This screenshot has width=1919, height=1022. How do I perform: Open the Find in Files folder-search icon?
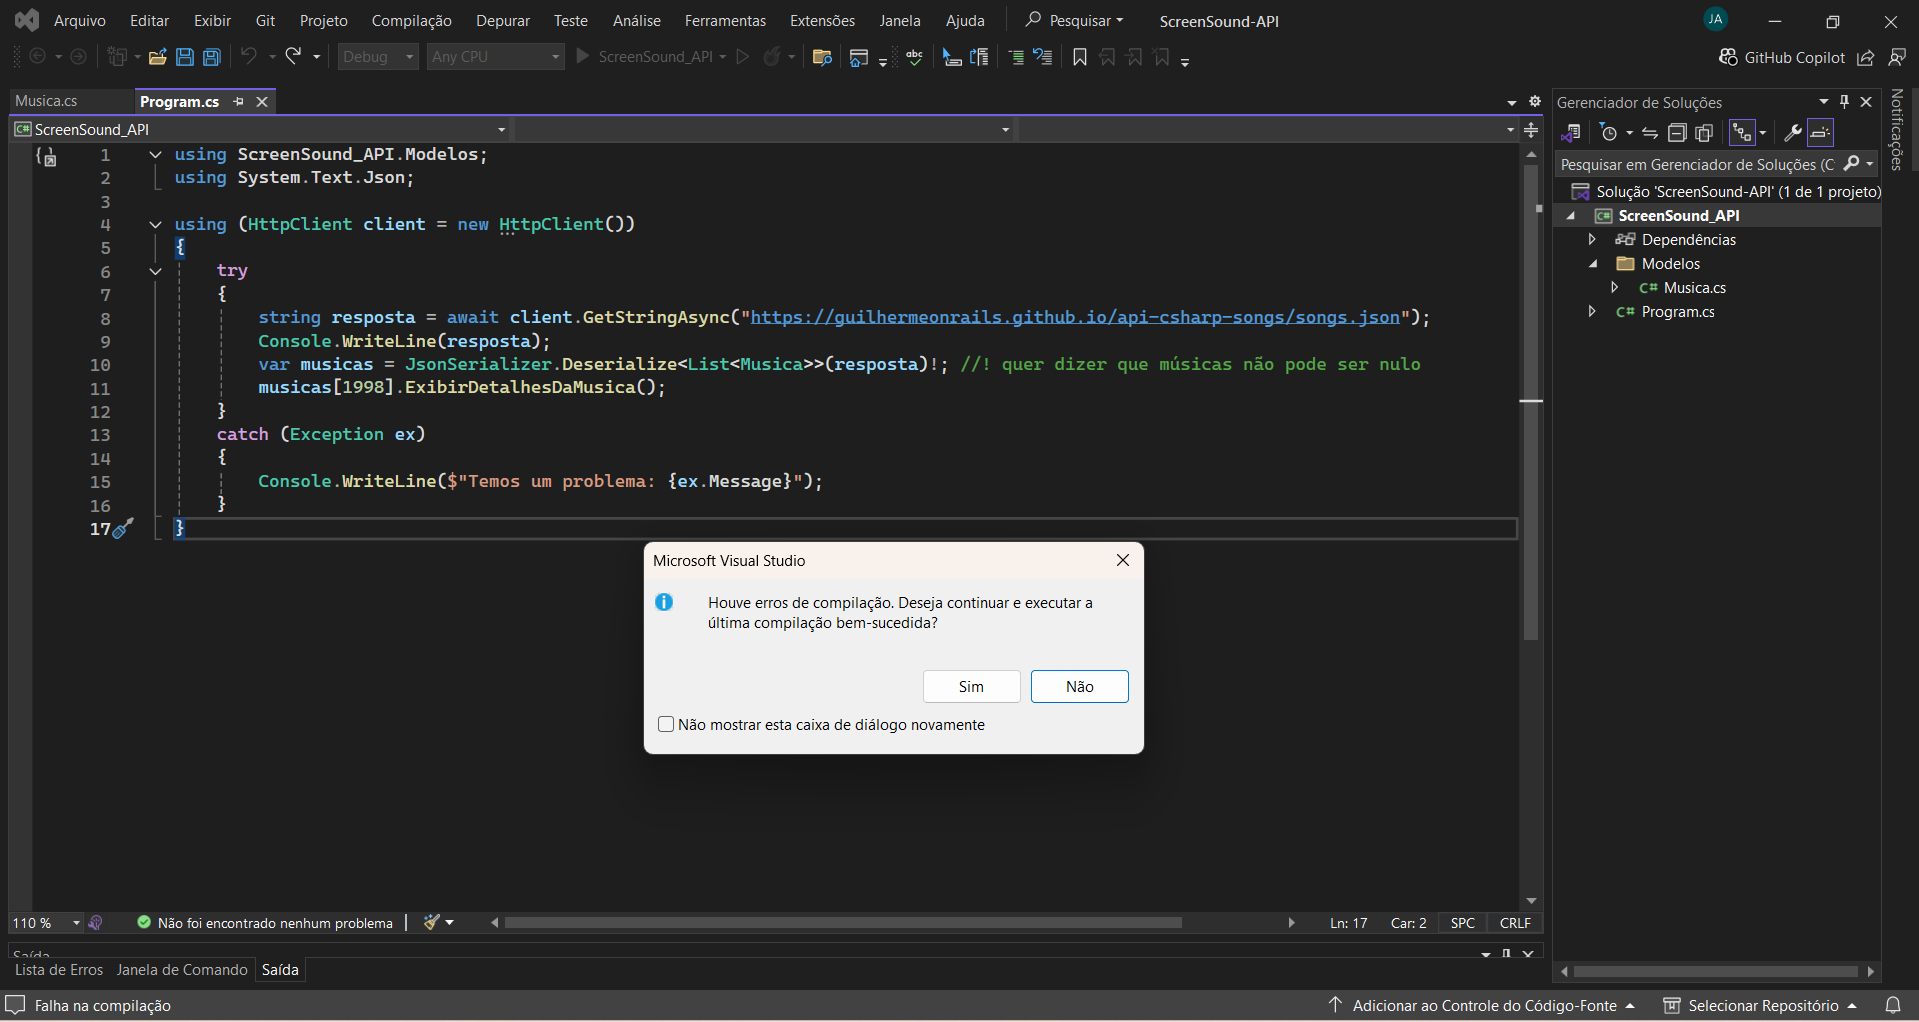(822, 57)
